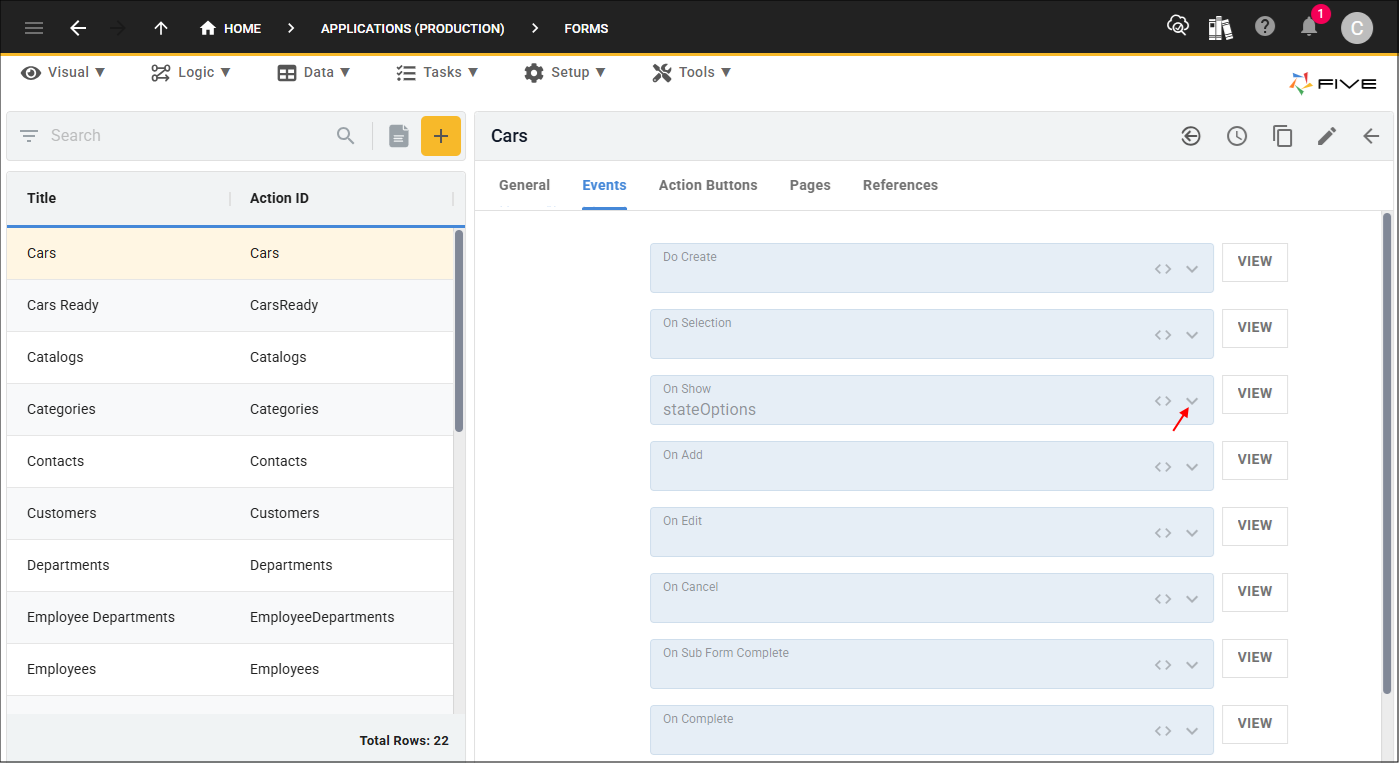The width and height of the screenshot is (1399, 763).
Task: Click the yellow plus add button
Action: (441, 136)
